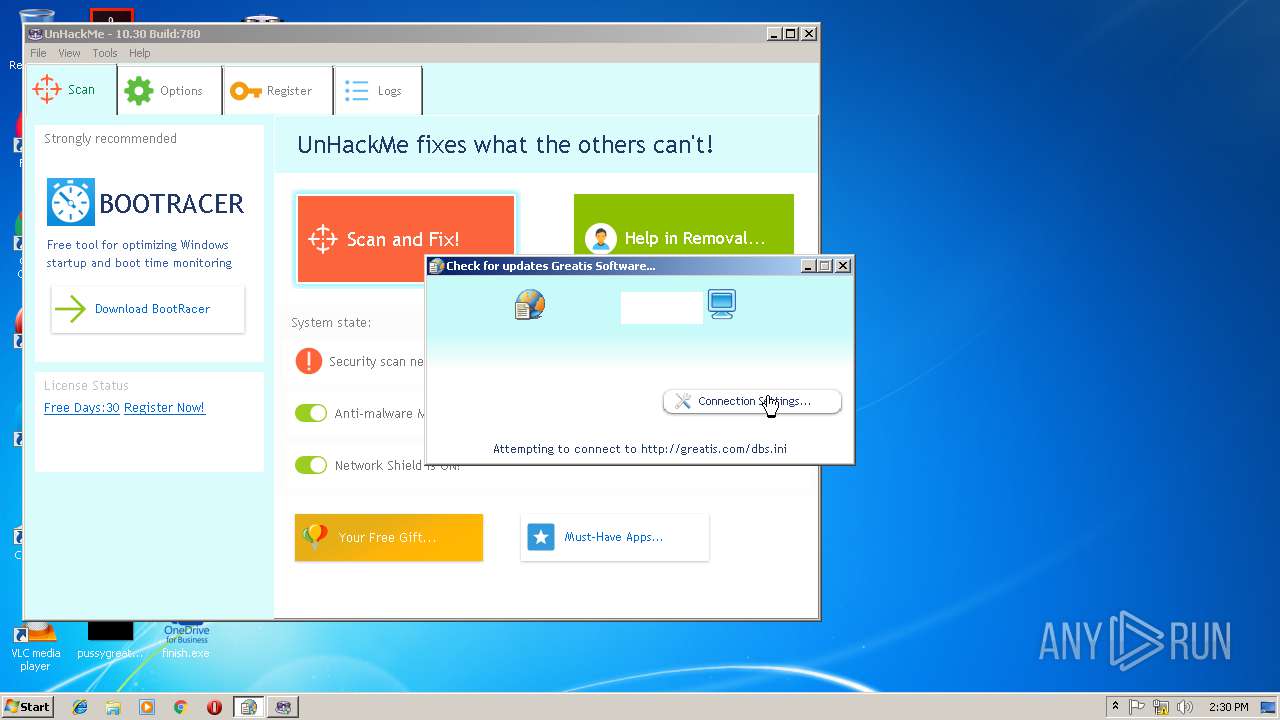Open Connection Settings in update dialog

tap(752, 401)
